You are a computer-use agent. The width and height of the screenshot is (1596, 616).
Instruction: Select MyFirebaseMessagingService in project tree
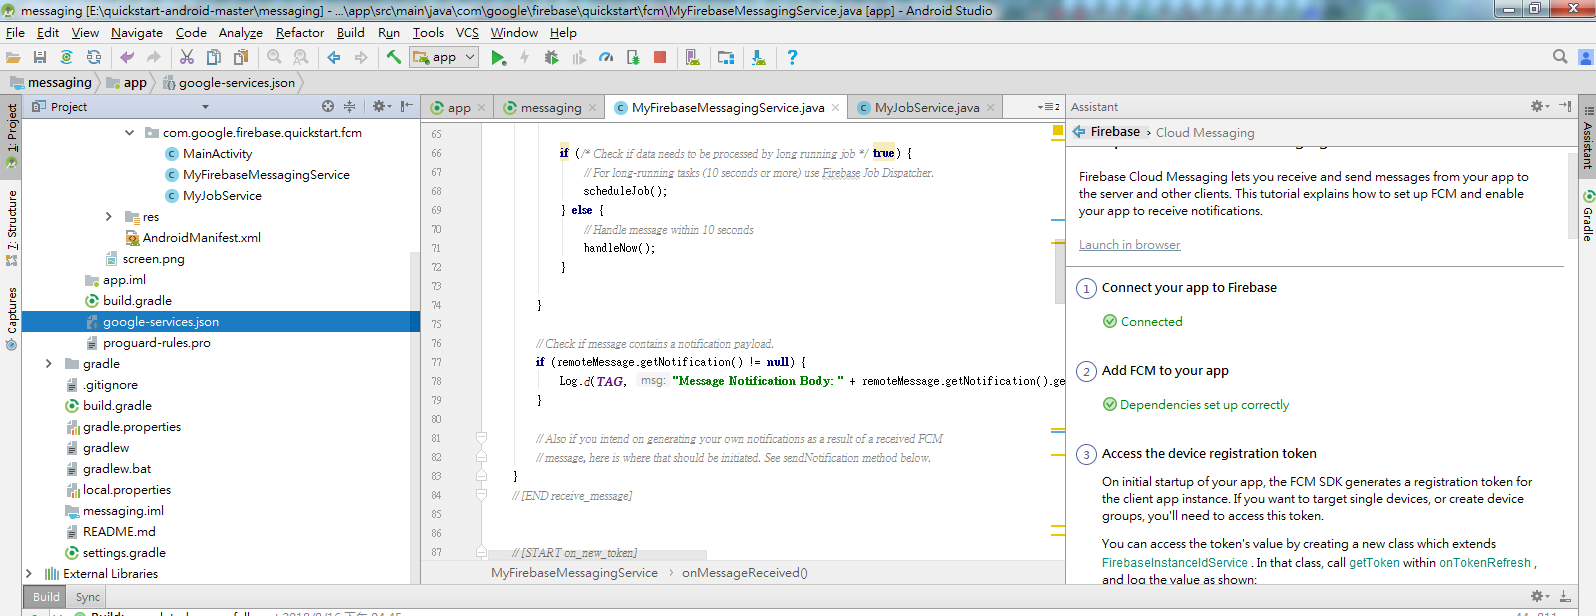[x=266, y=174]
